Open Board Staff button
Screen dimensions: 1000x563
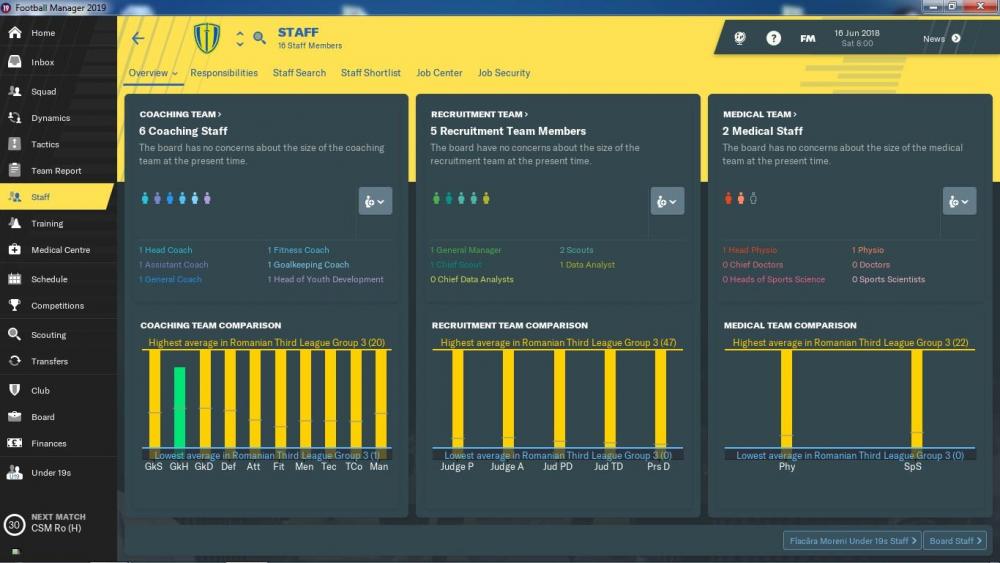[x=955, y=541]
